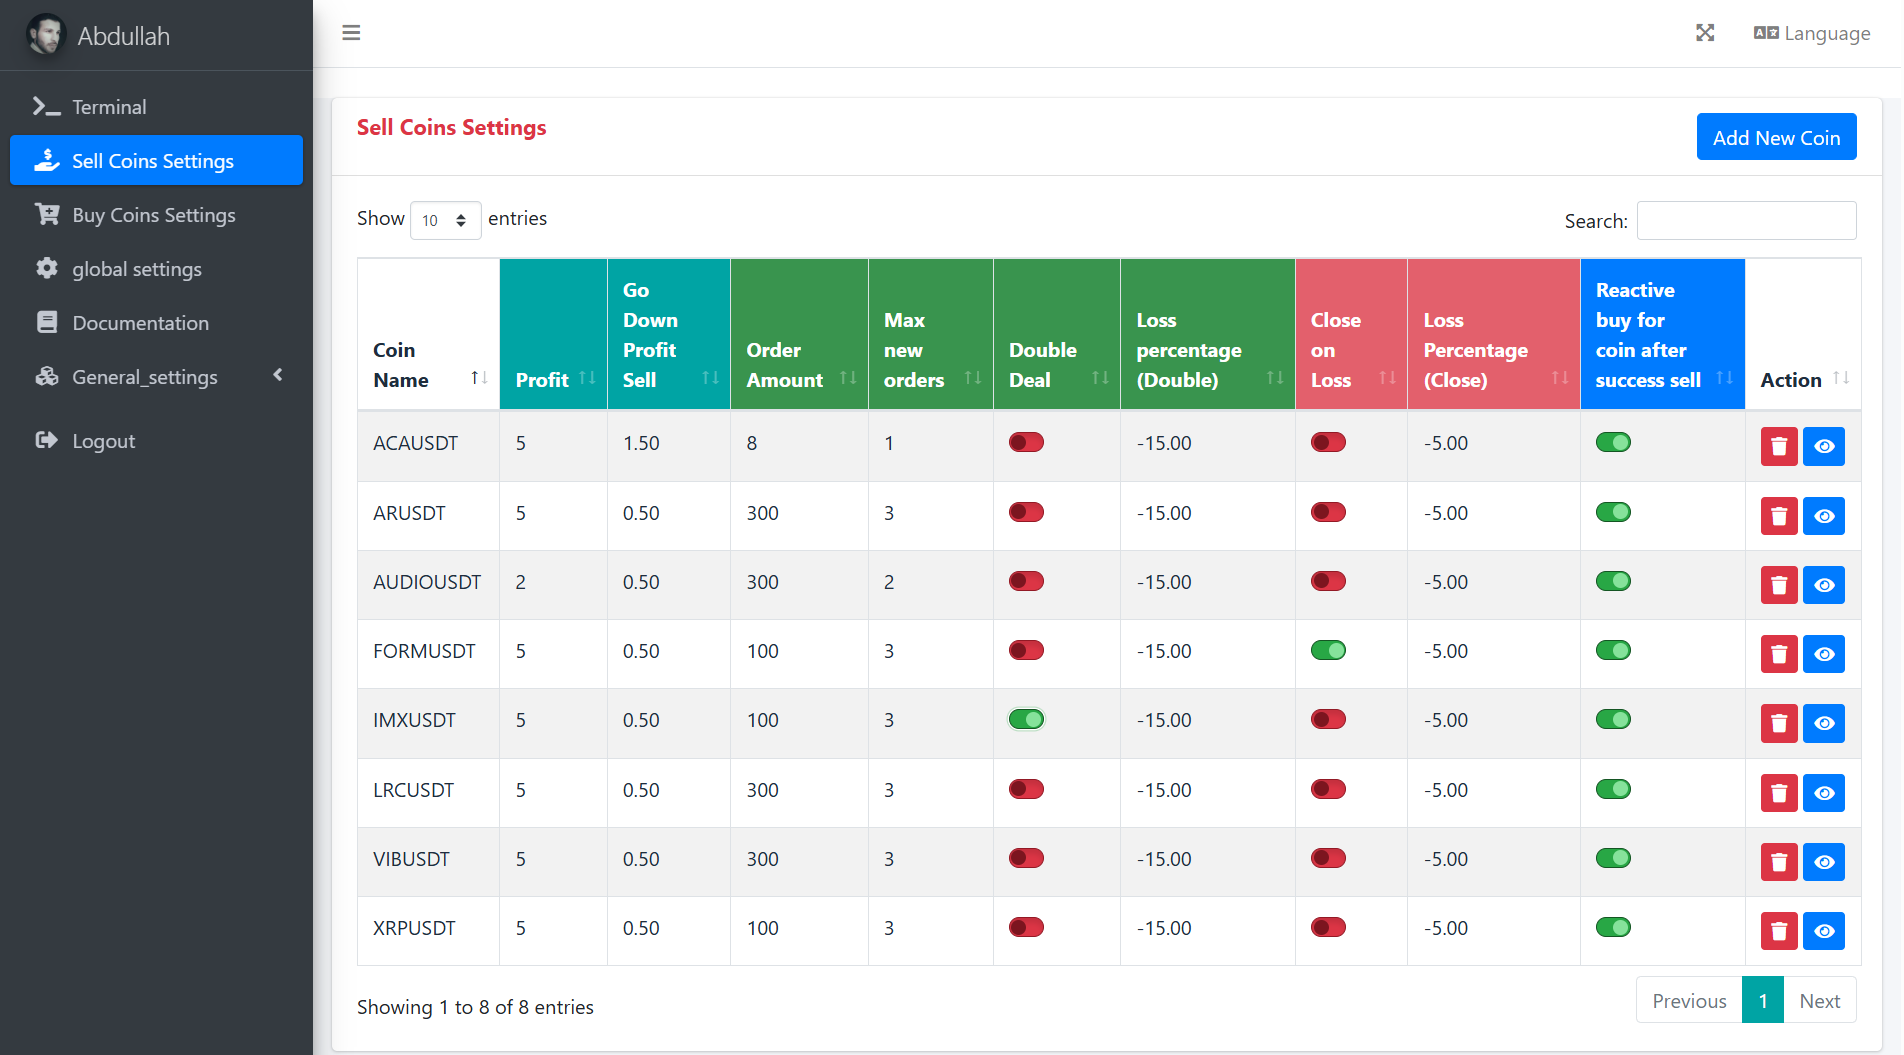The height and width of the screenshot is (1055, 1904).
Task: Open the Language selector
Action: click(x=1811, y=33)
